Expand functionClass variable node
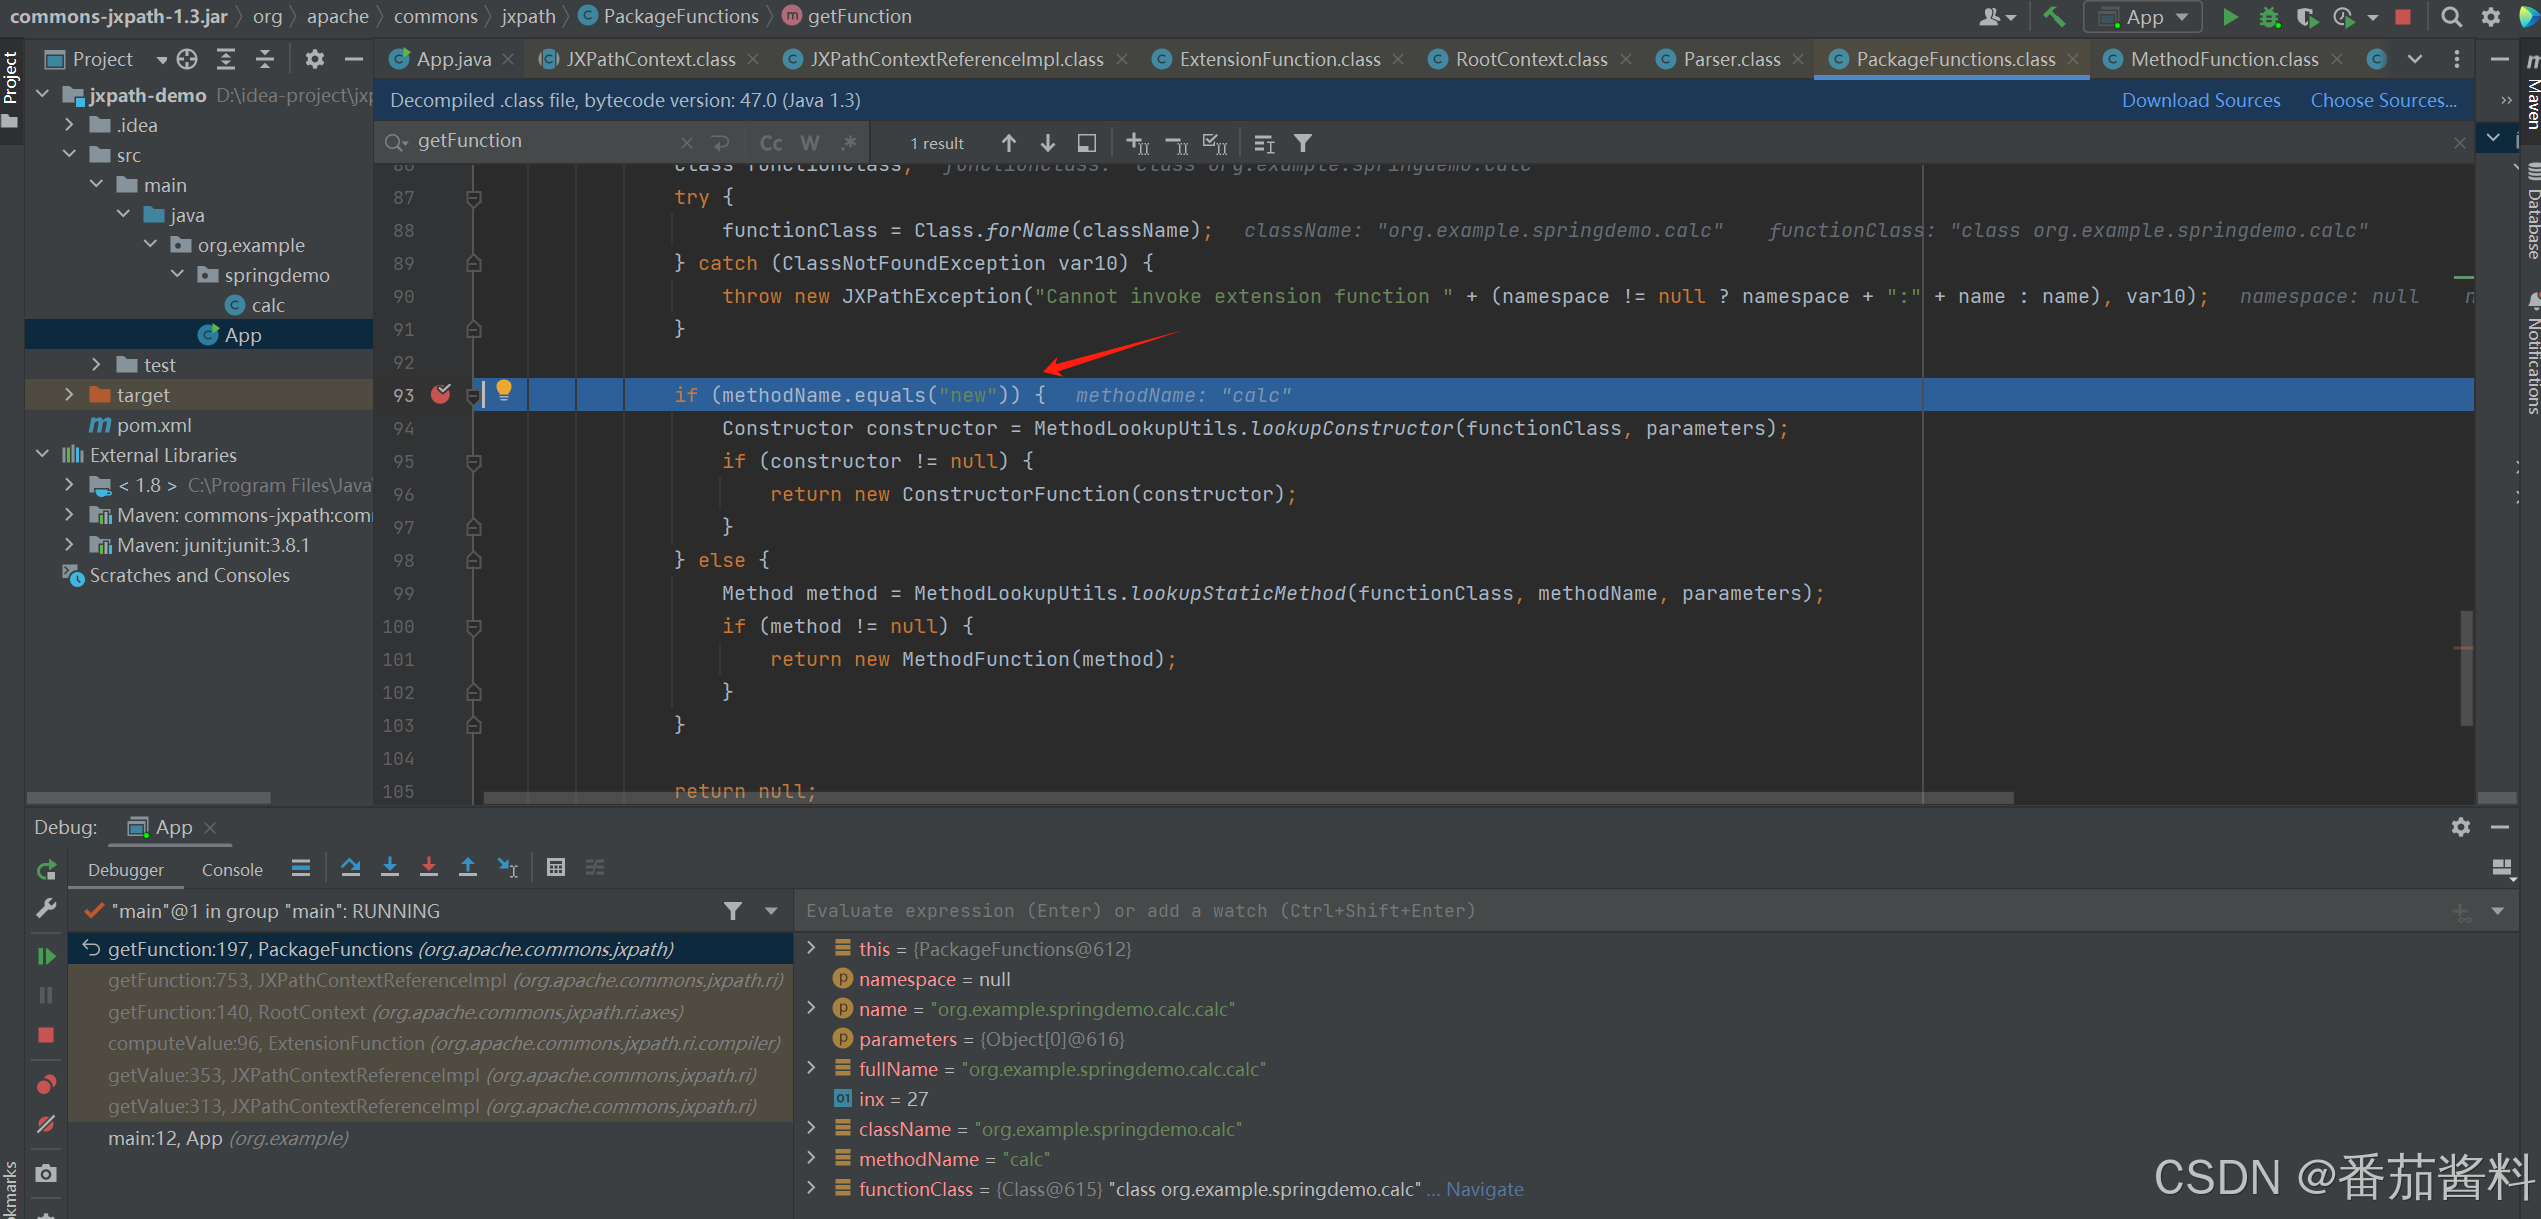 [812, 1188]
